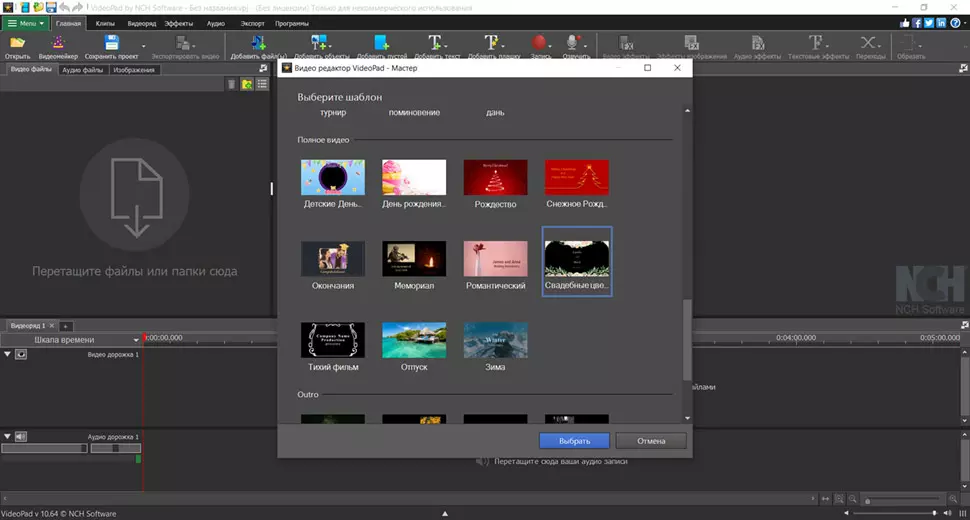Click the Открыть folder icon
This screenshot has width=970, height=520.
pos(17,43)
